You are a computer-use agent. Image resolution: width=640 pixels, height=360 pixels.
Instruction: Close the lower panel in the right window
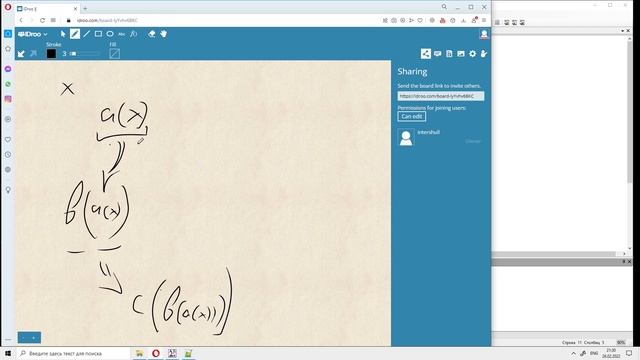(629, 261)
